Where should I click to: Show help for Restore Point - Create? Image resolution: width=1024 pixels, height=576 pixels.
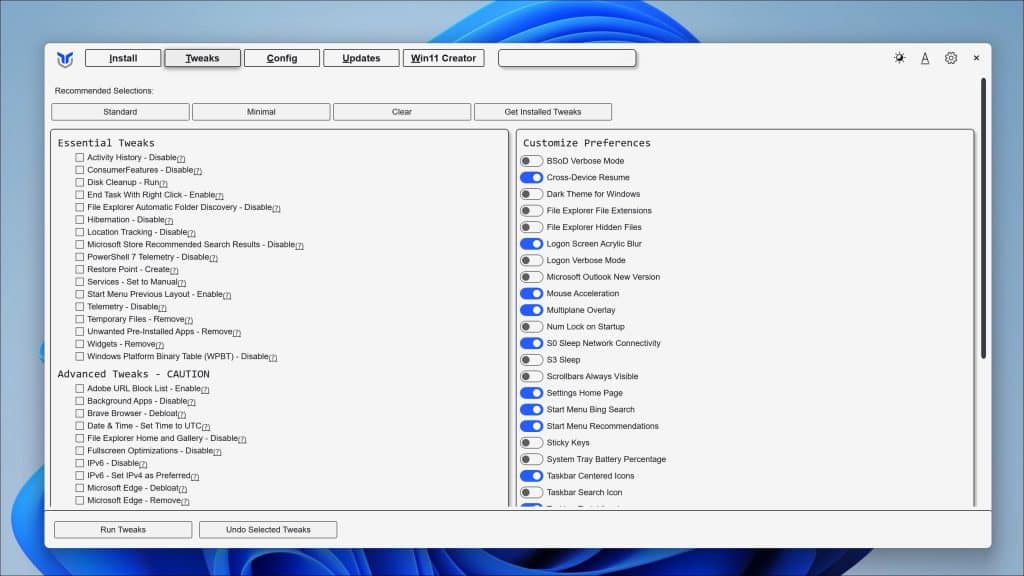(174, 270)
